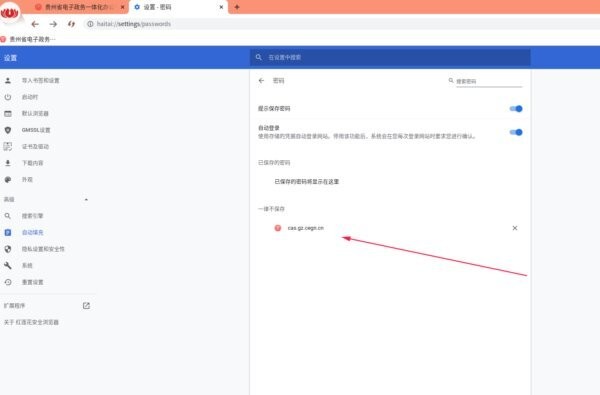The height and width of the screenshot is (395, 600).
Task: Select 自动填充 in the sidebar
Action: 33,232
